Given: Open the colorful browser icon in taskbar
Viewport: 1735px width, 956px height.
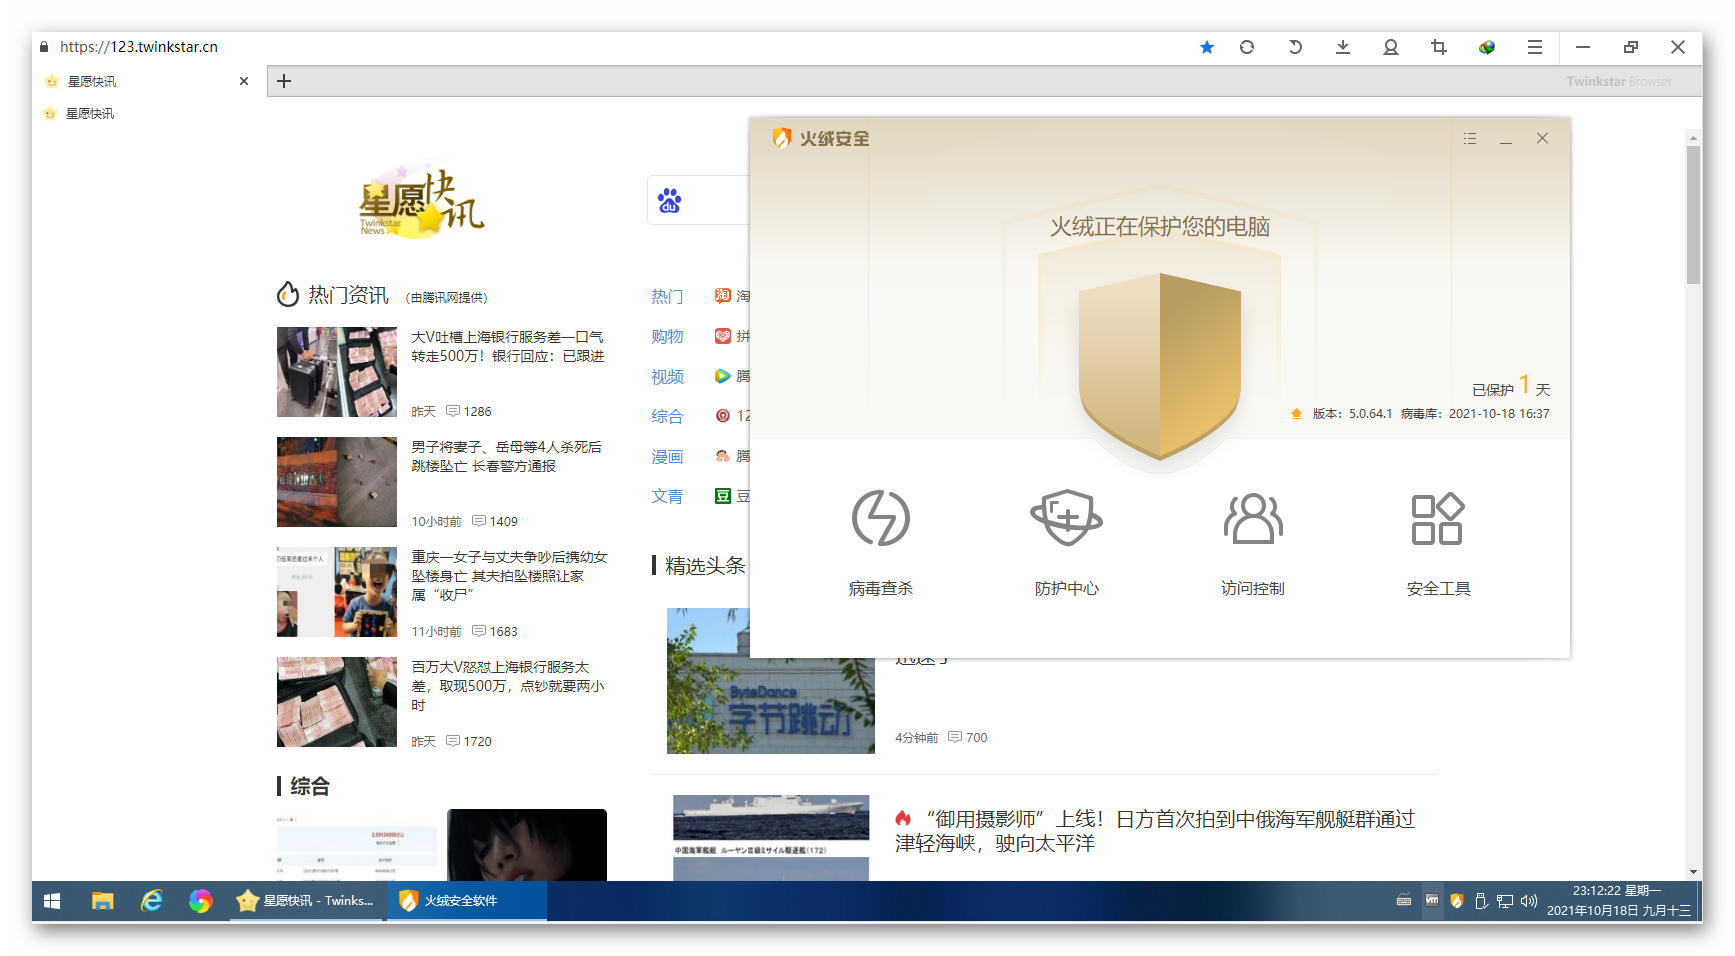Looking at the screenshot, I should [201, 901].
